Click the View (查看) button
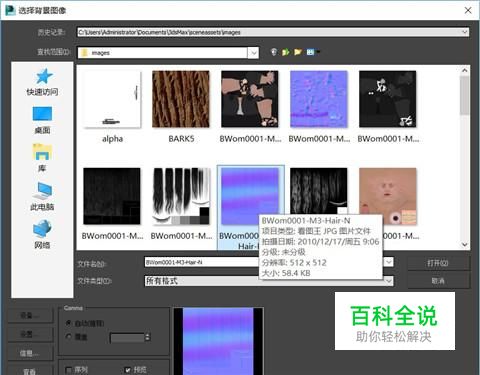The width and height of the screenshot is (480, 375). coord(30,371)
